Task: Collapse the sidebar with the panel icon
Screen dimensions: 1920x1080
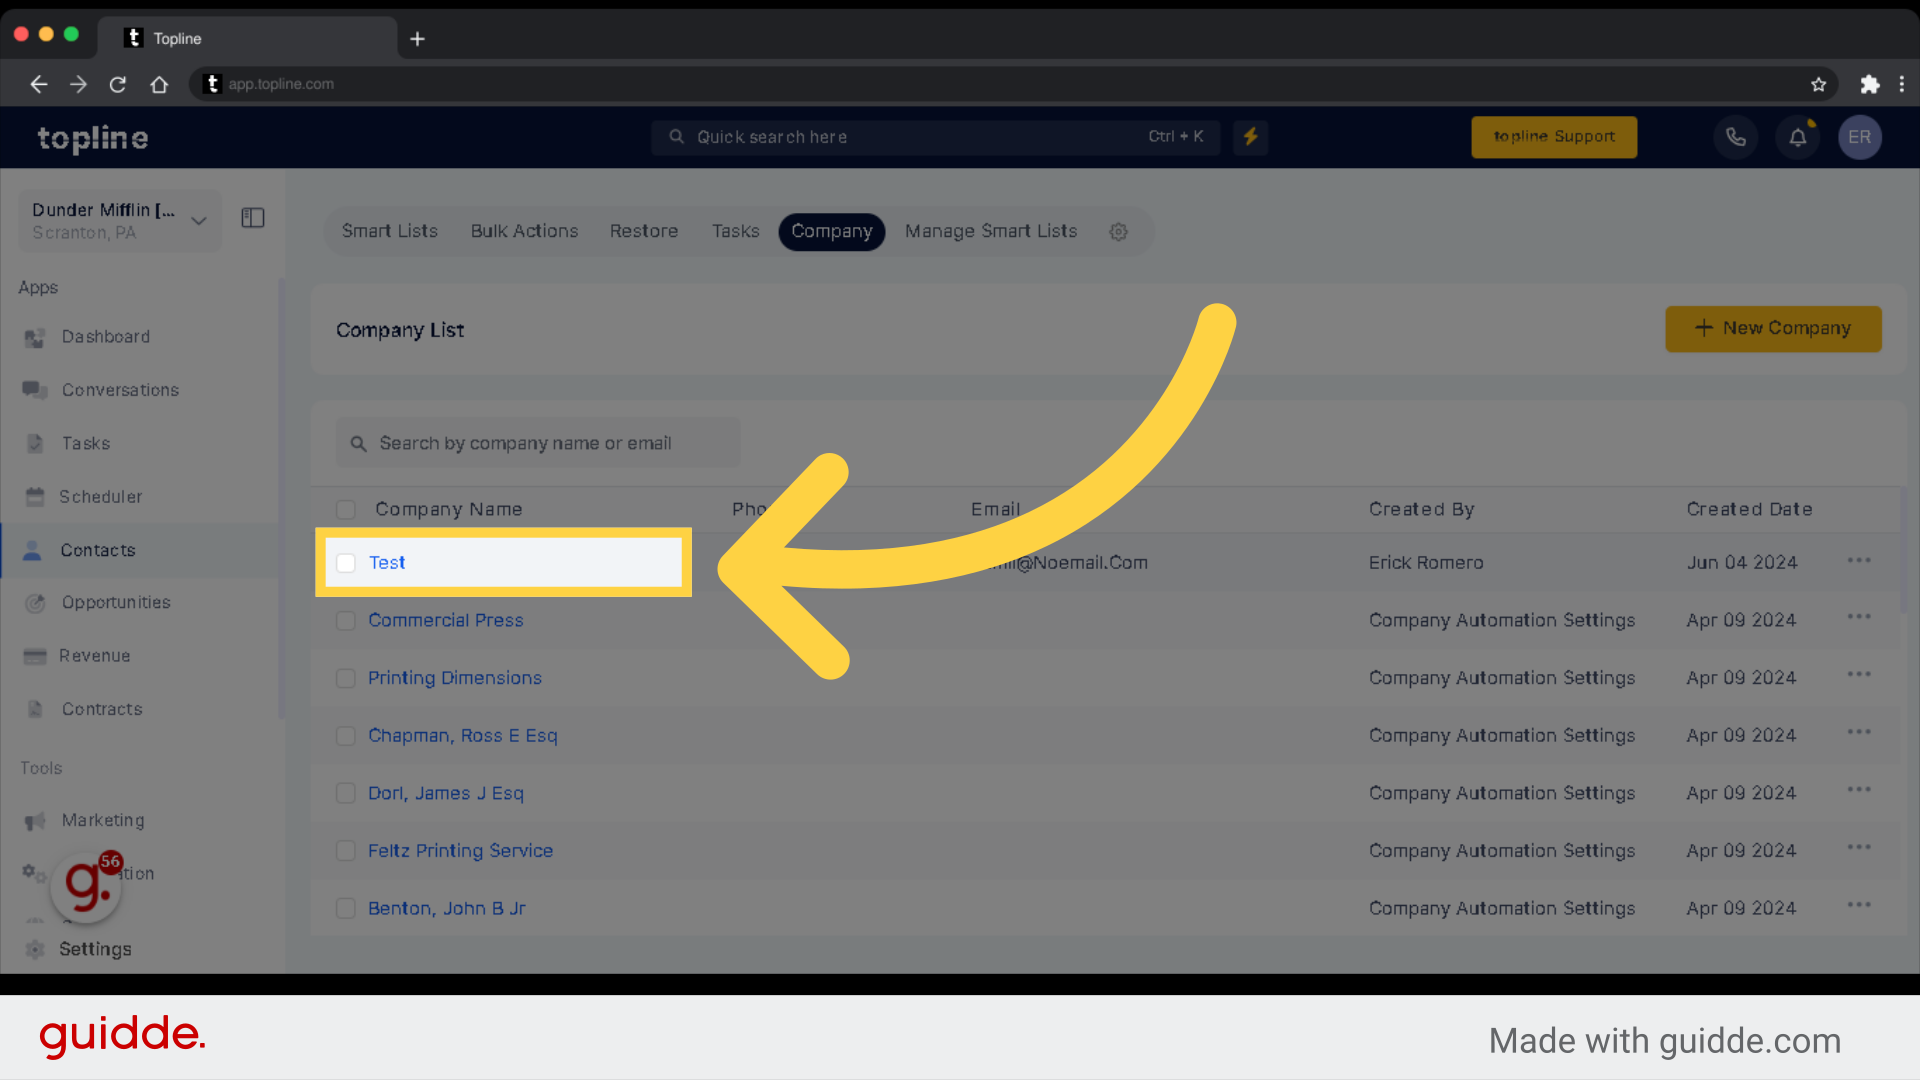Action: 253,218
